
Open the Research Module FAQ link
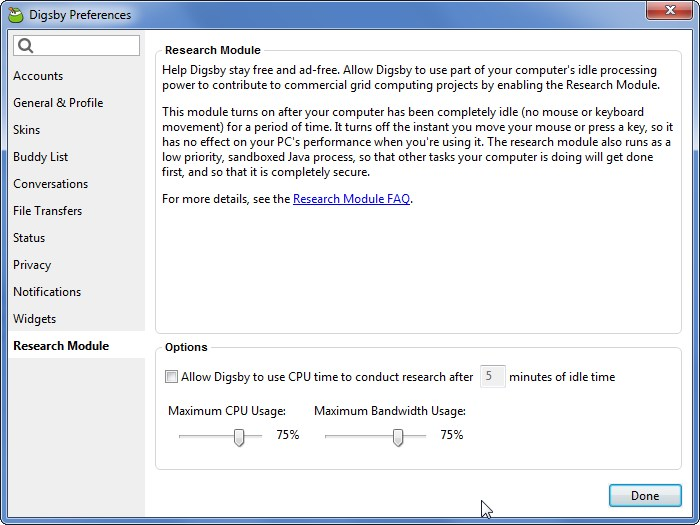[351, 199]
